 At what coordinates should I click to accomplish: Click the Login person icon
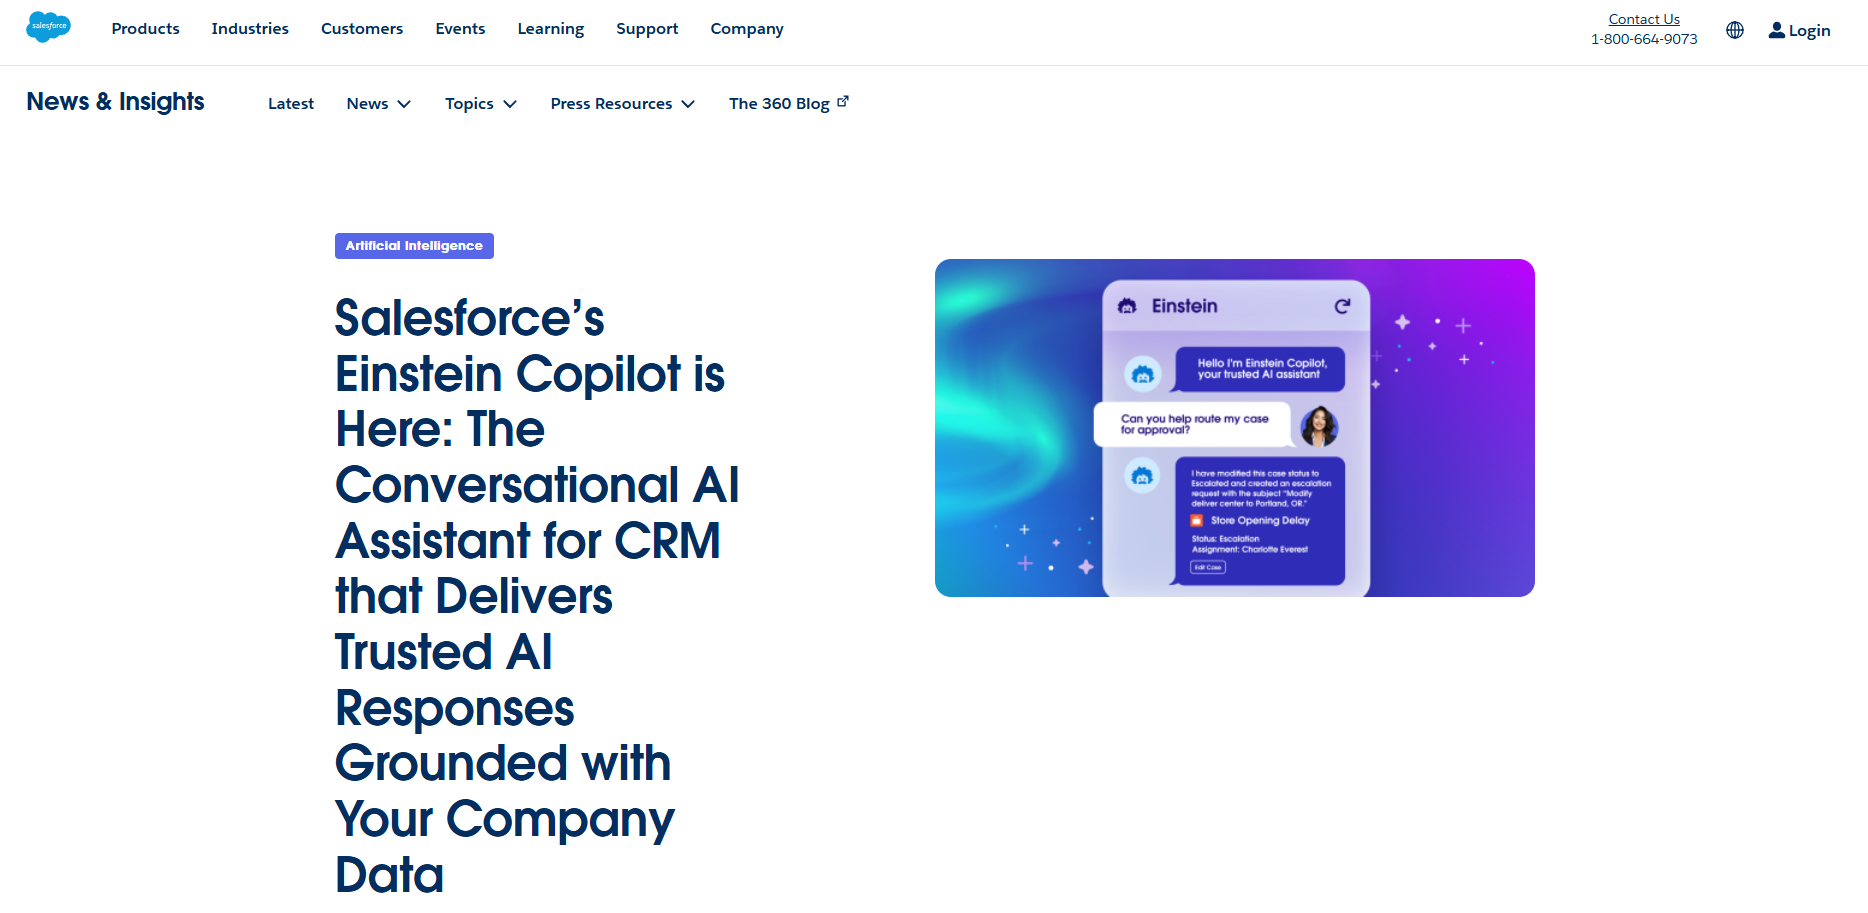click(x=1777, y=30)
